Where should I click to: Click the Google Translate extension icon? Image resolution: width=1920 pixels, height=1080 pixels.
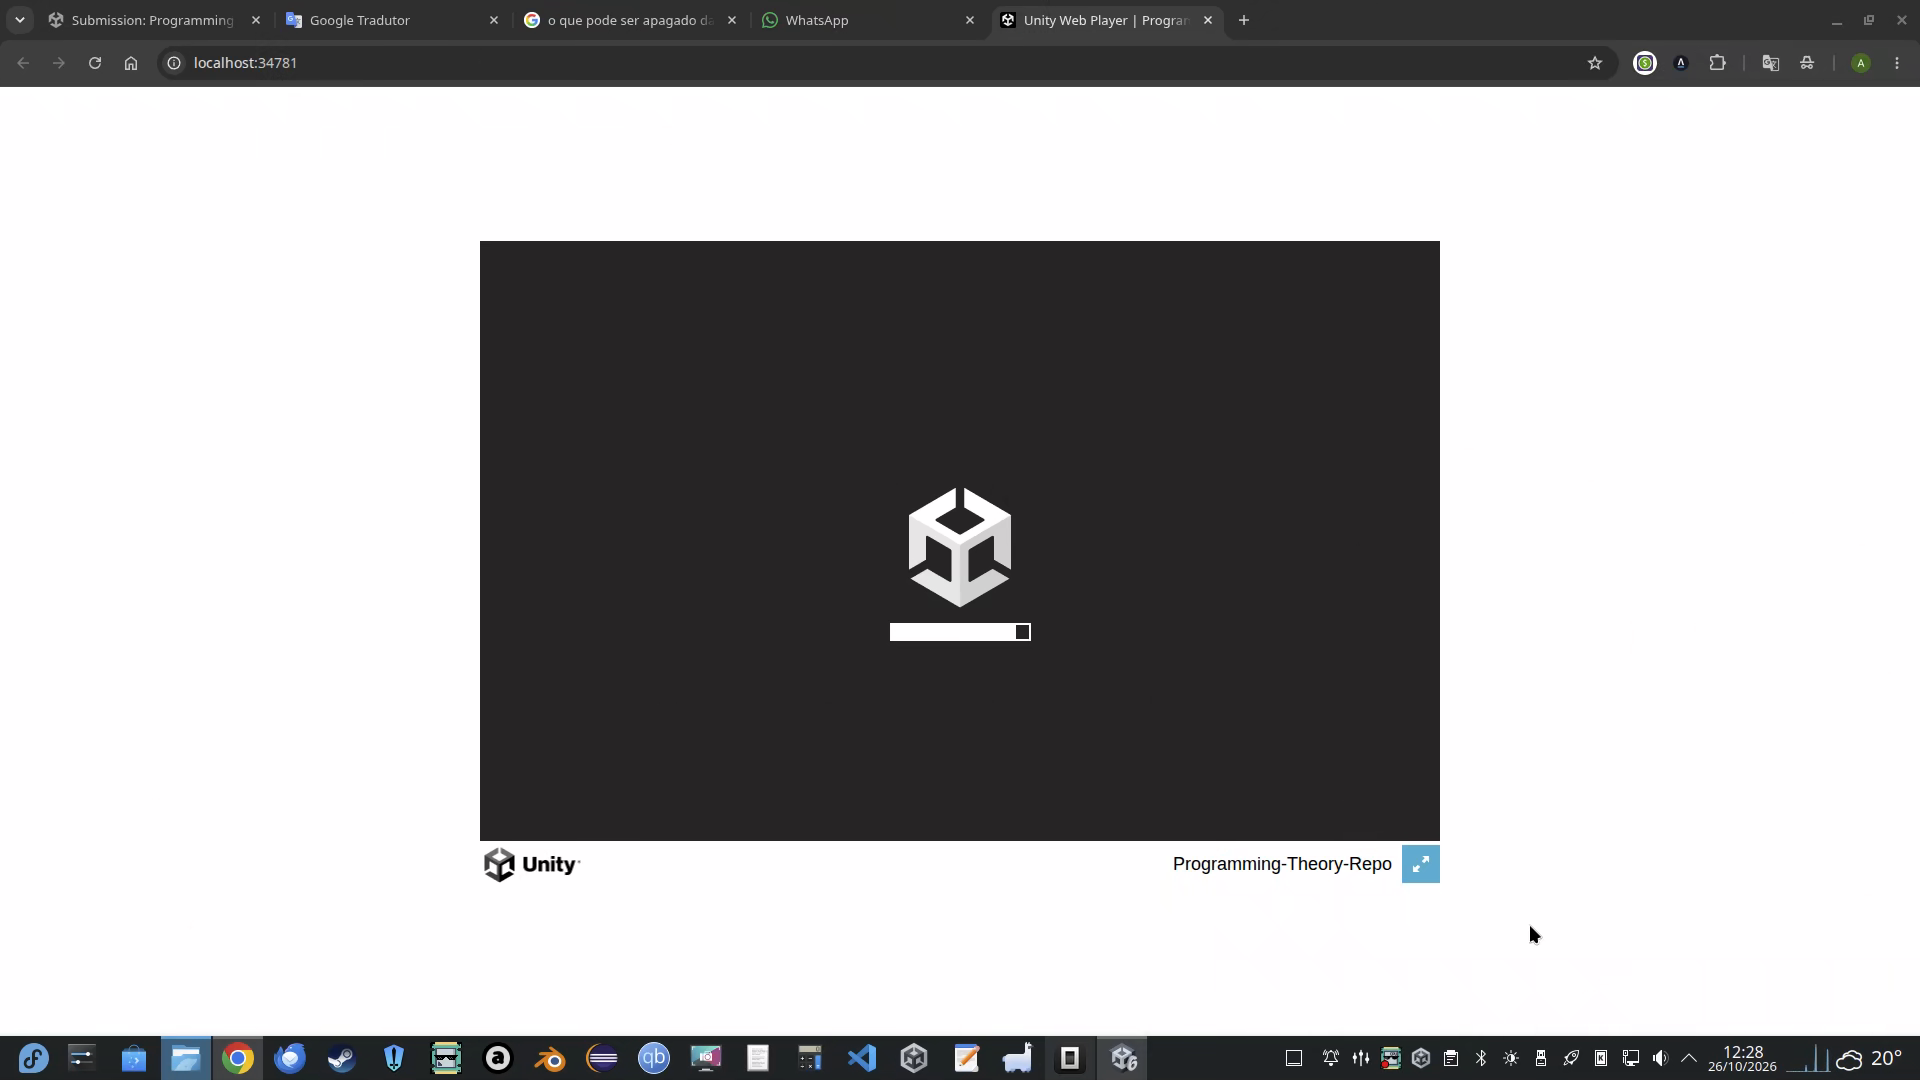pyautogui.click(x=1770, y=63)
